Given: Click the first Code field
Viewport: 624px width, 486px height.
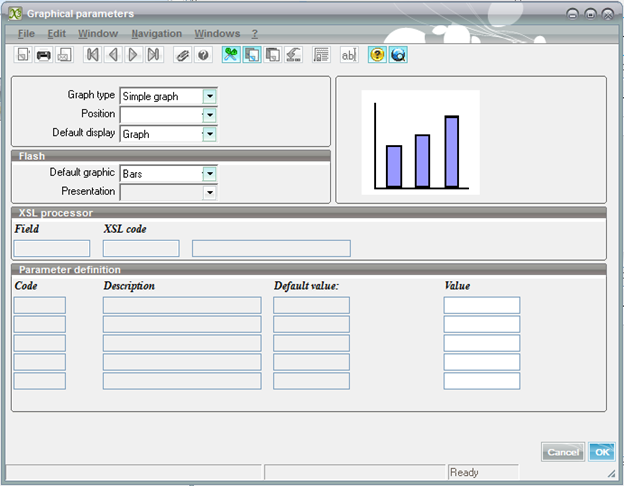Looking at the screenshot, I should (40, 305).
